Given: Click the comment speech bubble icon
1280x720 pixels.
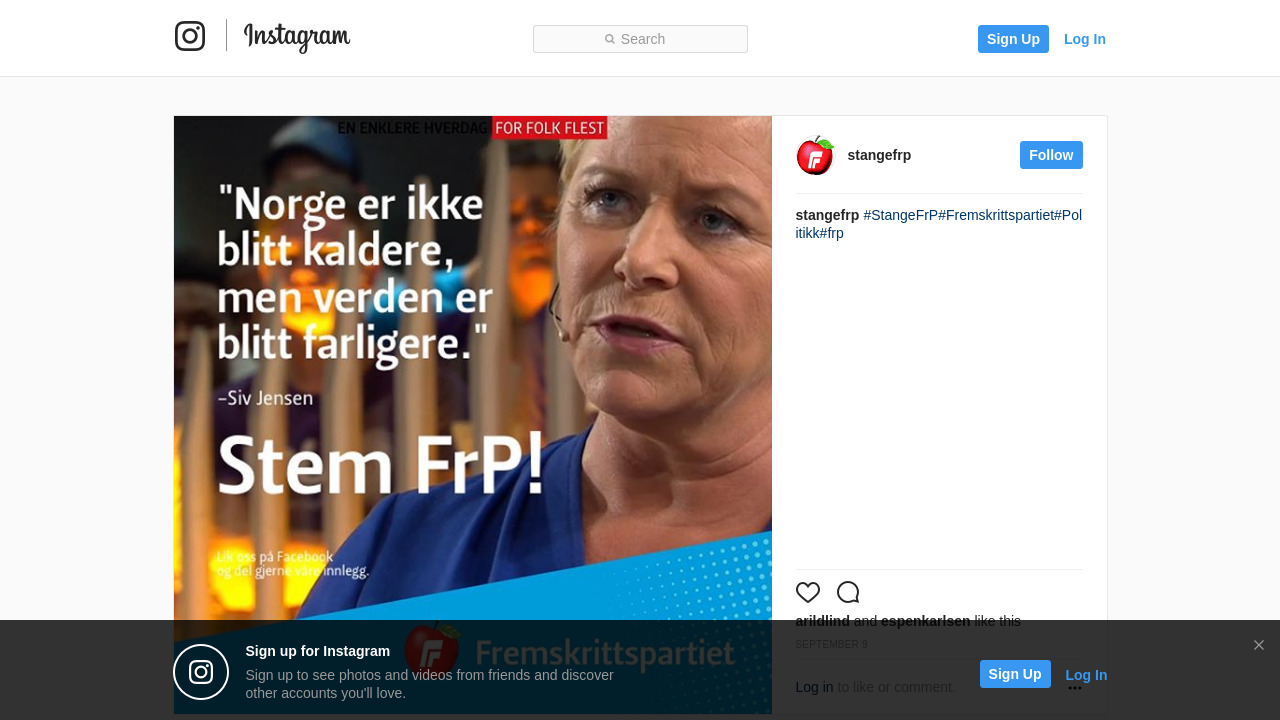Looking at the screenshot, I should (x=848, y=592).
